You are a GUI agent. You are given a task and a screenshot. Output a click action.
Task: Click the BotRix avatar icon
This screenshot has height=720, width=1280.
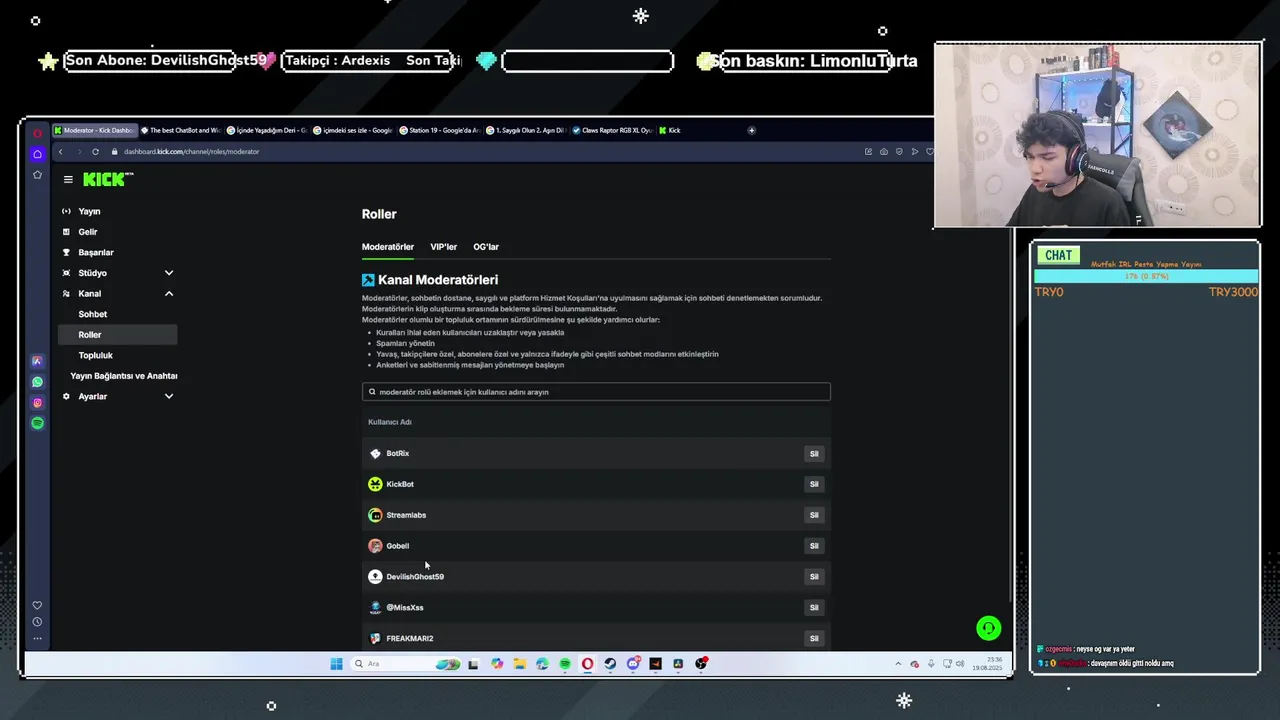point(375,453)
